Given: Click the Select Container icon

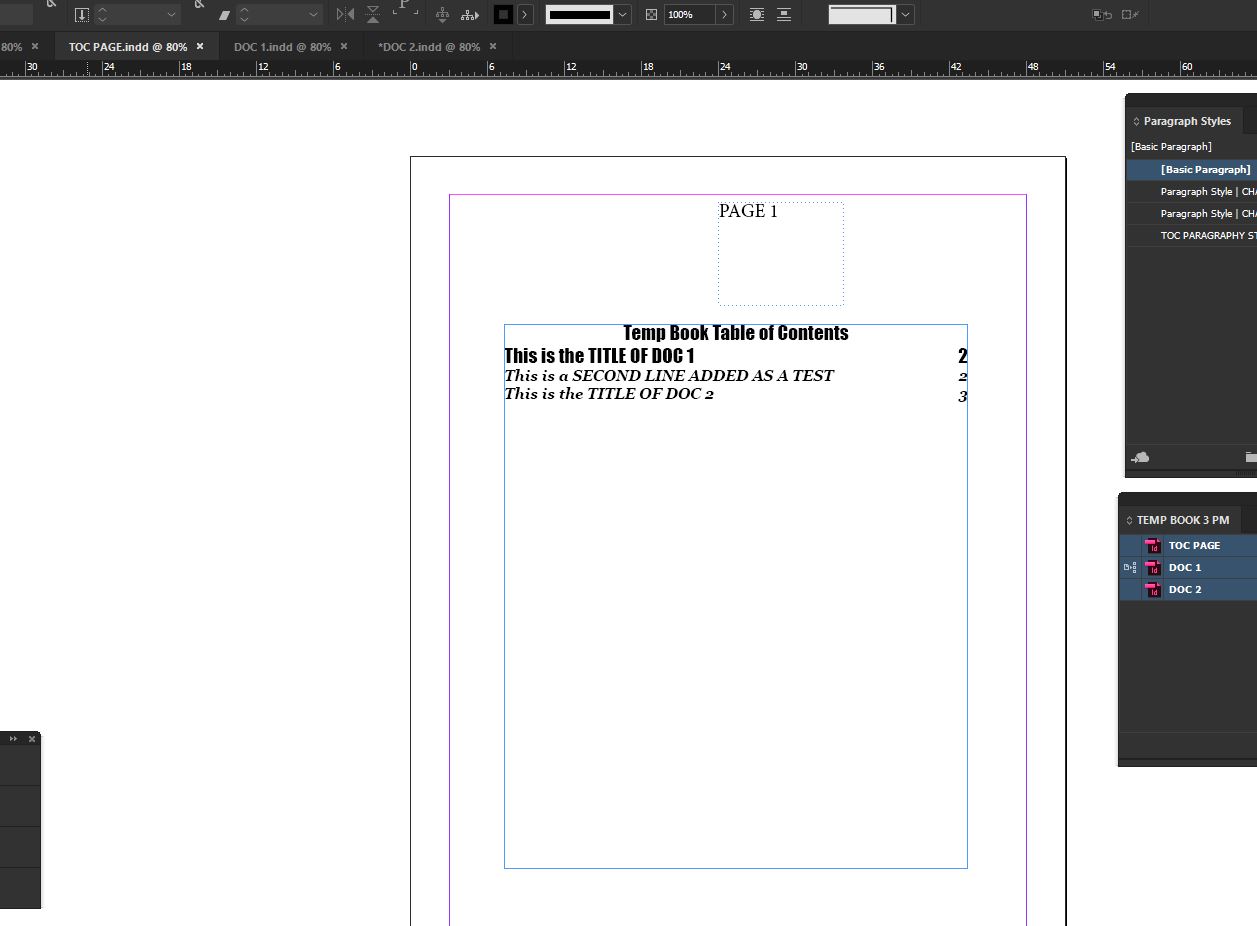Looking at the screenshot, I should point(442,15).
